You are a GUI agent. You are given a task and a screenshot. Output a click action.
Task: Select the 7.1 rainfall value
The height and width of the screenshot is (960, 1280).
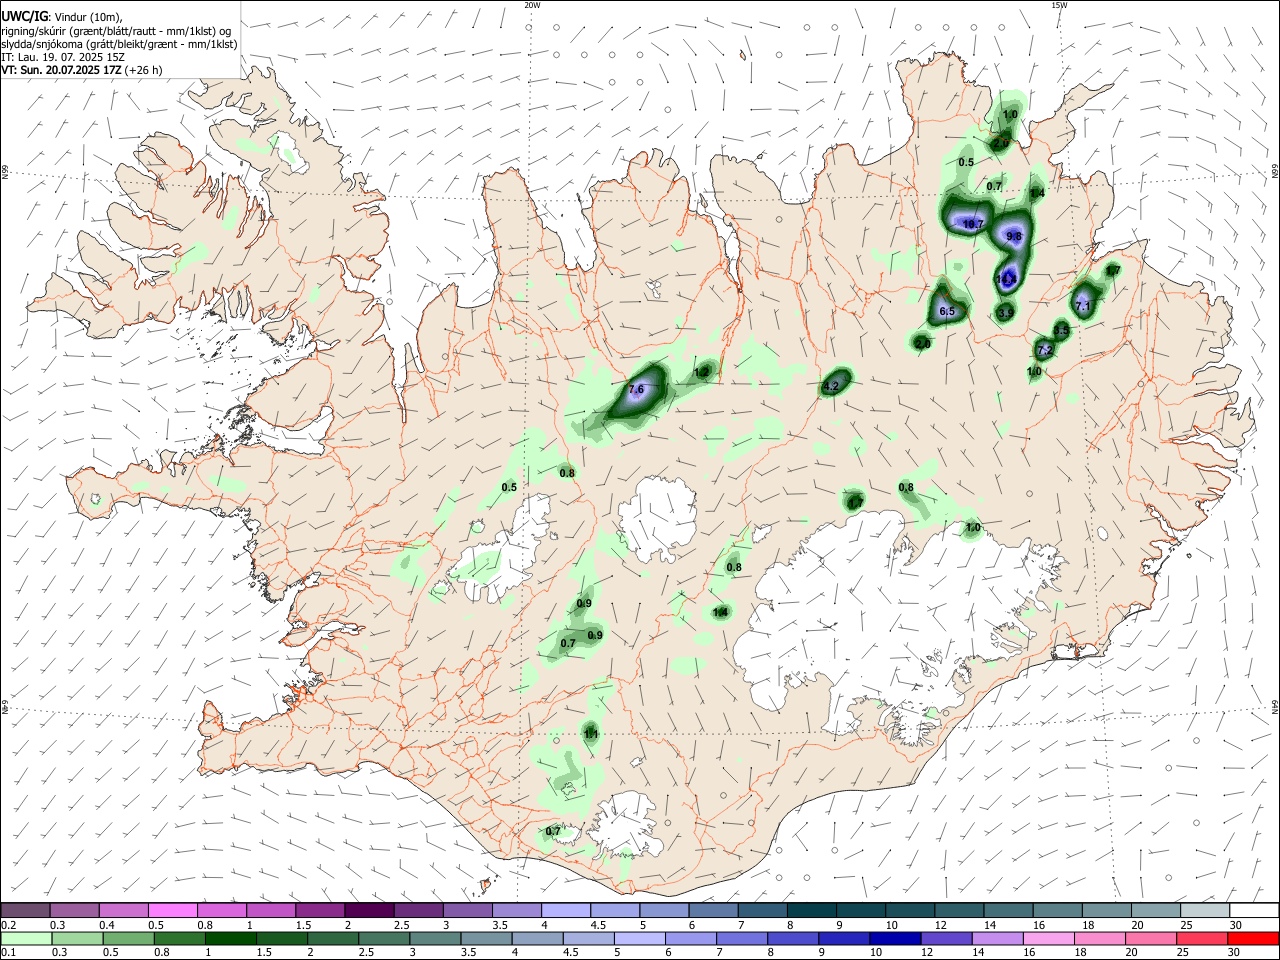(1082, 304)
